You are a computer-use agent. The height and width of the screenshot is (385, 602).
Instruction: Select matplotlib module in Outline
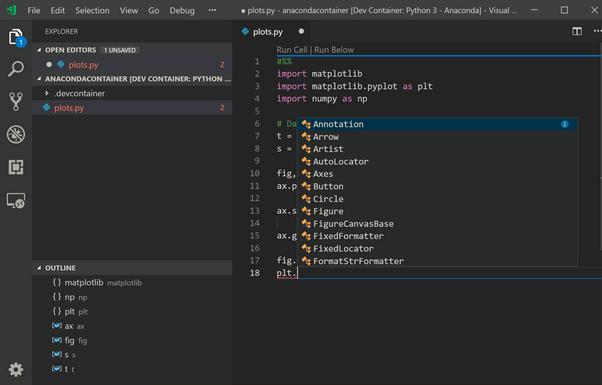pyautogui.click(x=132, y=283)
